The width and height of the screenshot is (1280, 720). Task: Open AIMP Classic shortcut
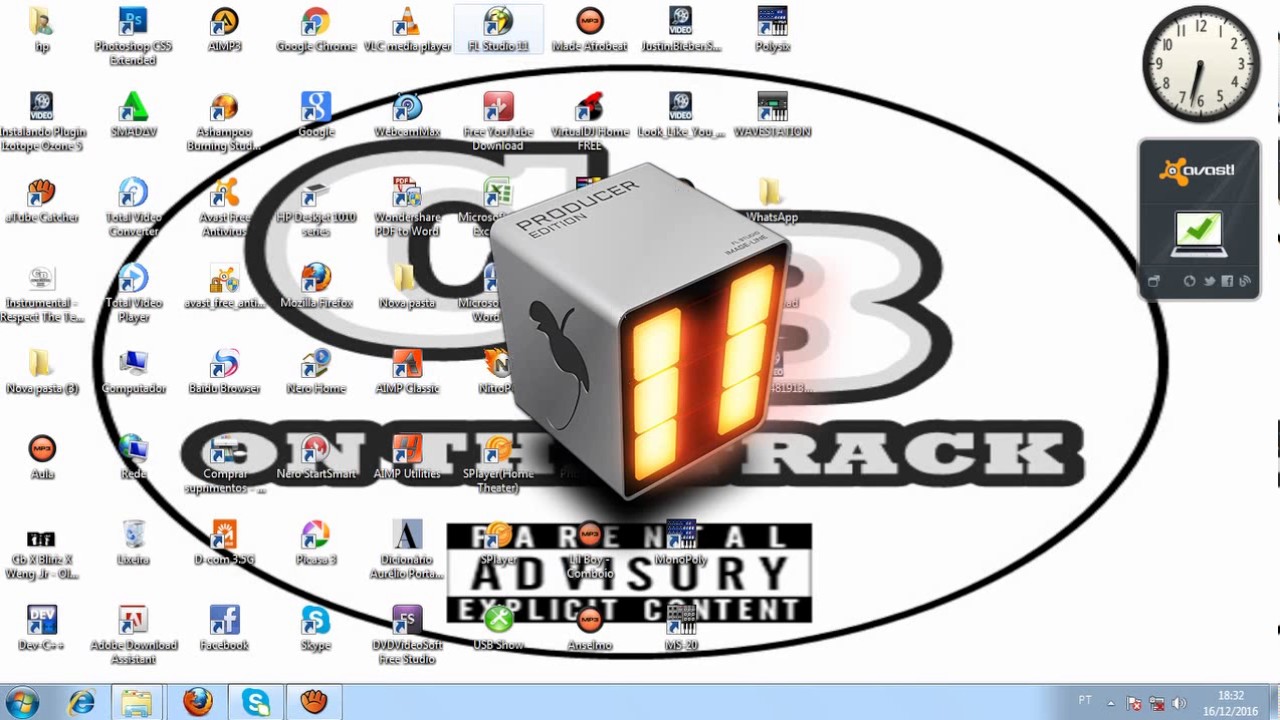[x=407, y=370]
